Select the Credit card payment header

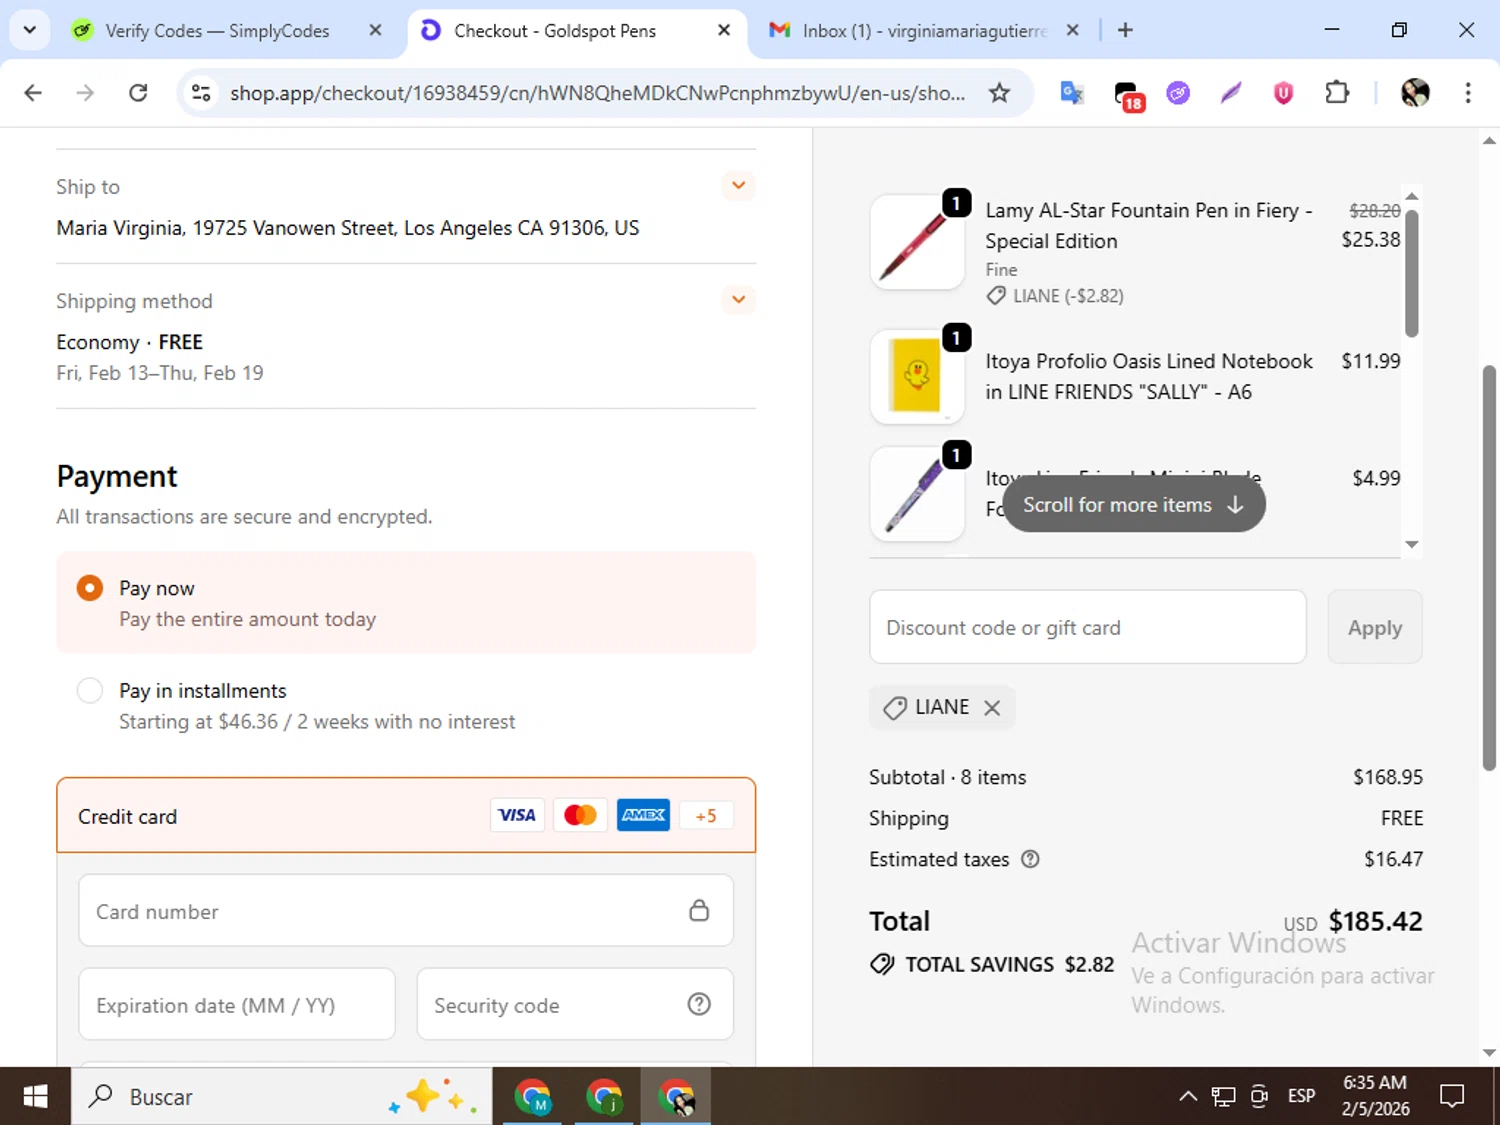point(406,816)
